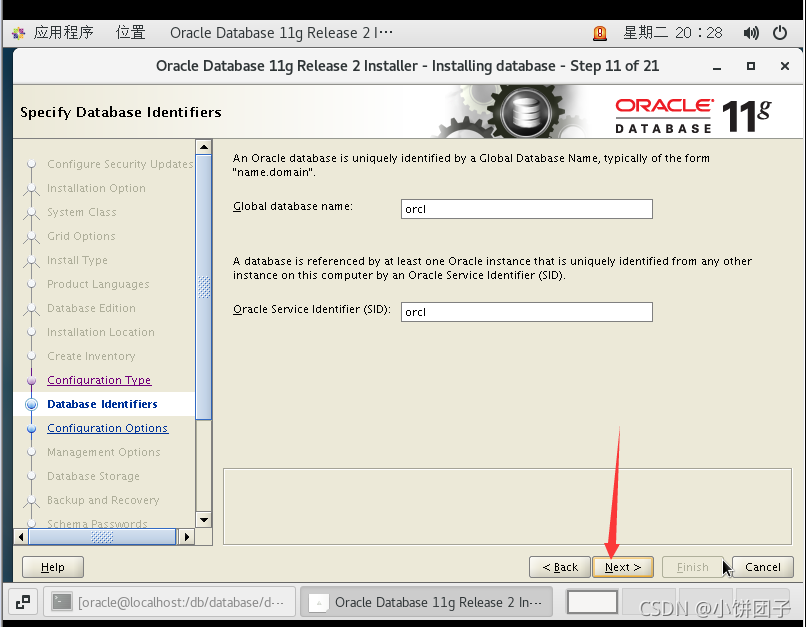This screenshot has width=806, height=627.
Task: Switch to Oracle Database 11g Installer taskbar item
Action: click(426, 602)
